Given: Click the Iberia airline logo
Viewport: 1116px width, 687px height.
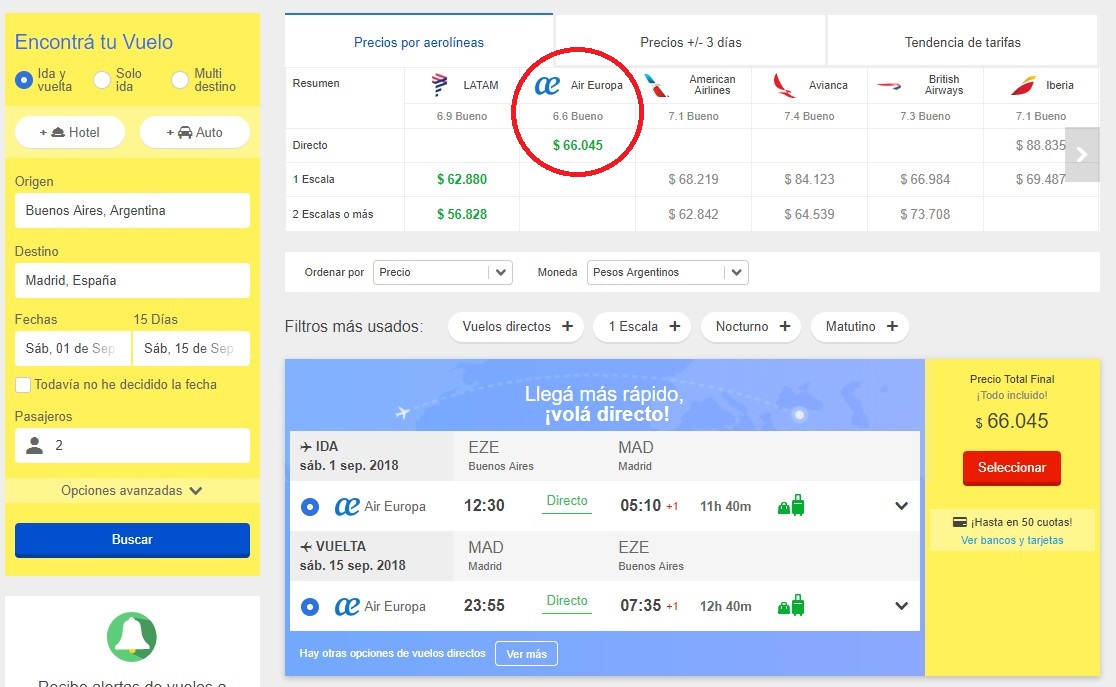Looking at the screenshot, I should (1022, 86).
